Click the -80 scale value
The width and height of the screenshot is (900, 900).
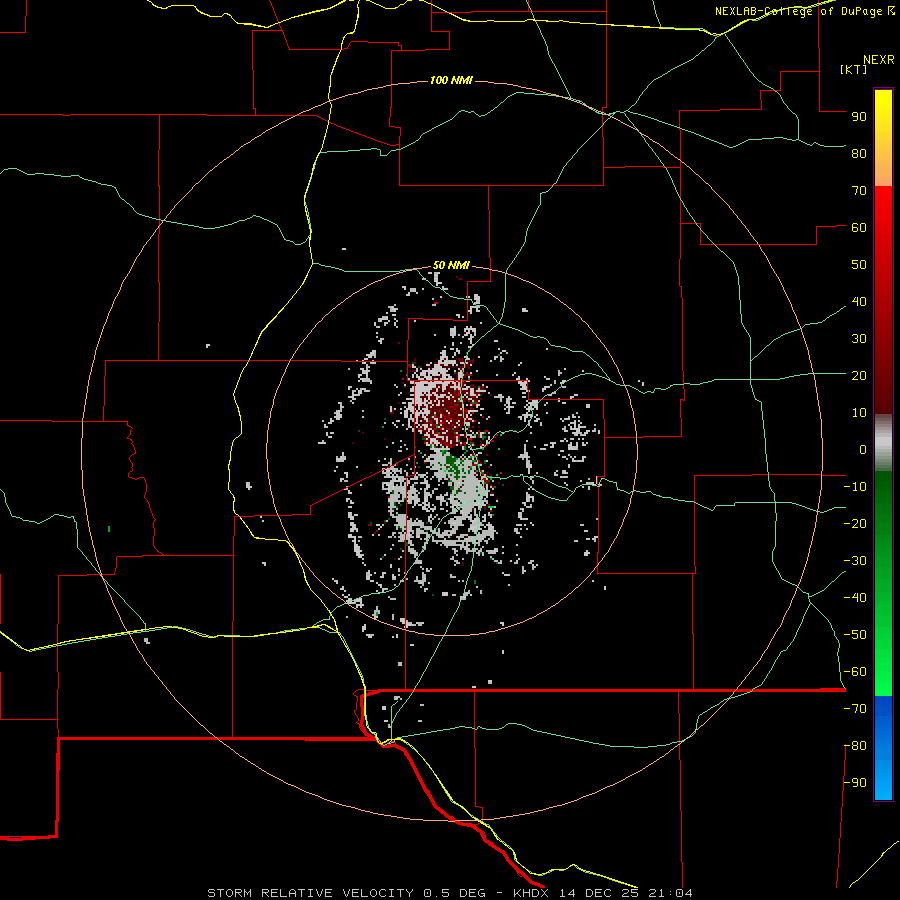(x=855, y=746)
